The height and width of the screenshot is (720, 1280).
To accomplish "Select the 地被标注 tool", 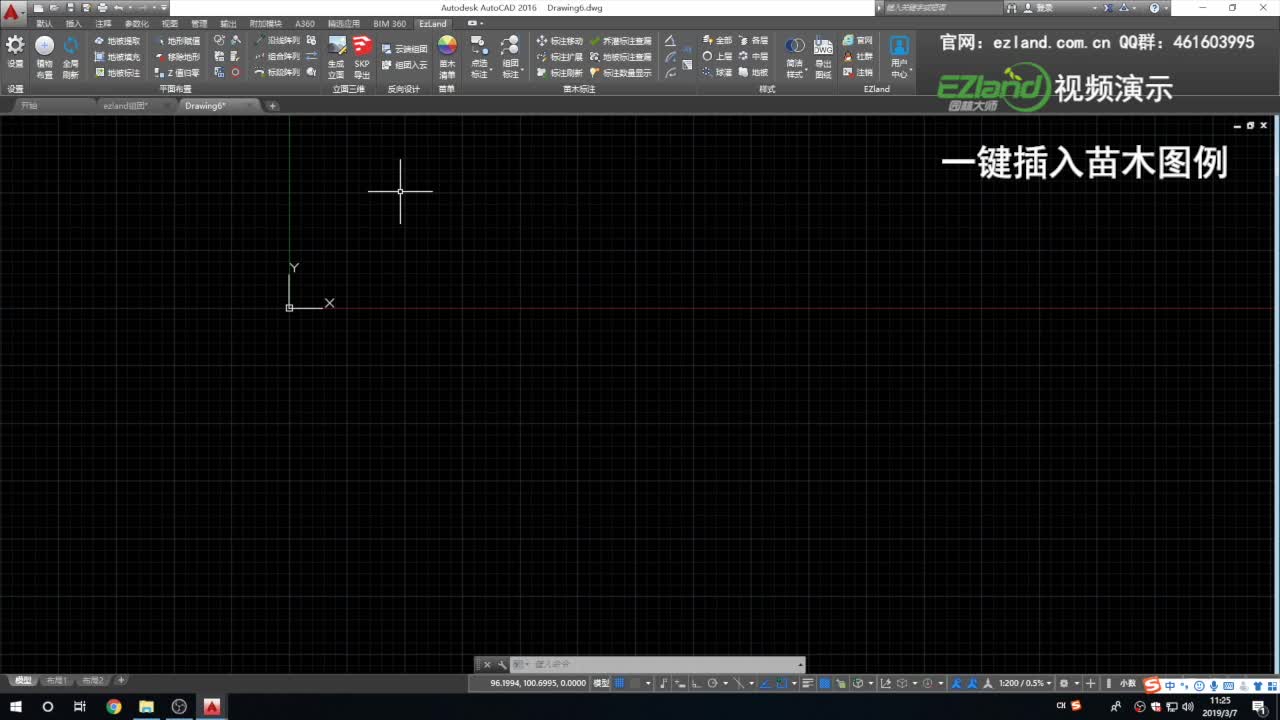I will 118,73.
